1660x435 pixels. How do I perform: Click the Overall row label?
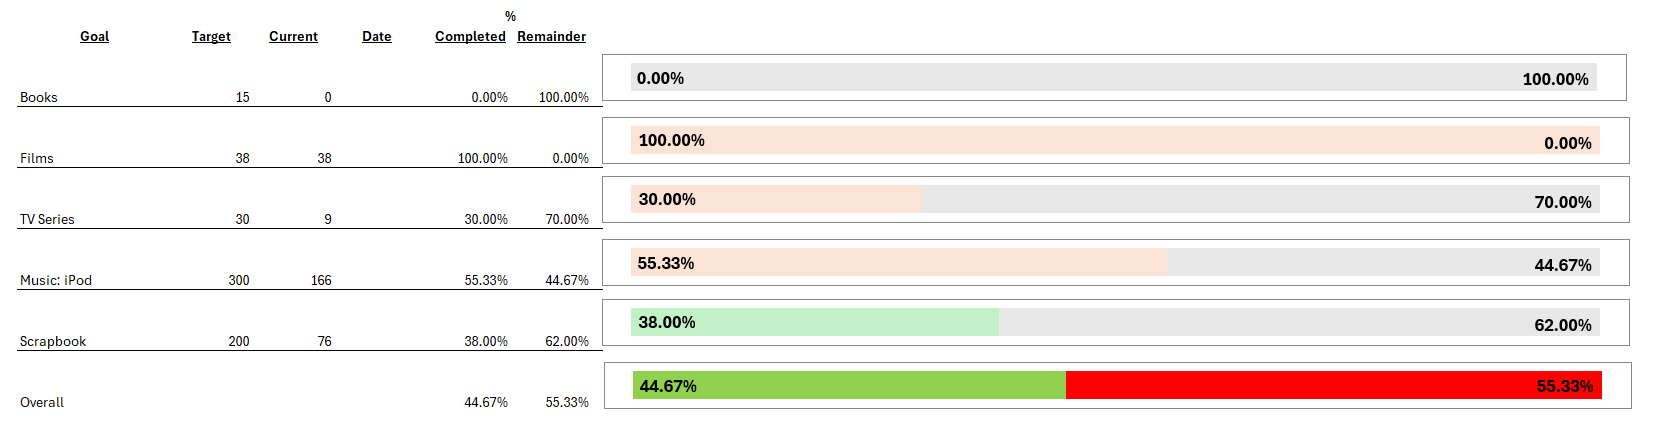[42, 402]
